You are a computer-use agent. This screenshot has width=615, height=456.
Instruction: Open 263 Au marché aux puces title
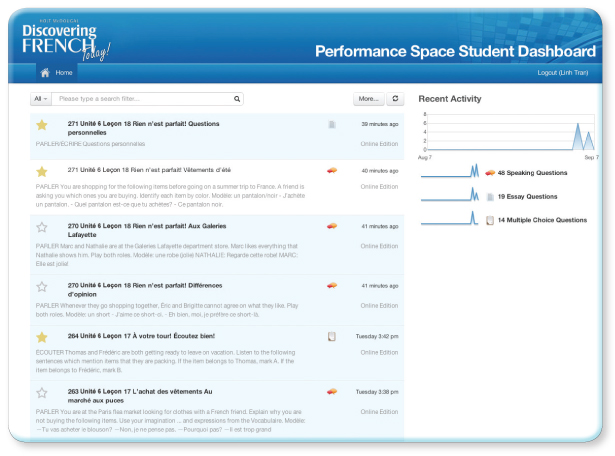pos(140,396)
